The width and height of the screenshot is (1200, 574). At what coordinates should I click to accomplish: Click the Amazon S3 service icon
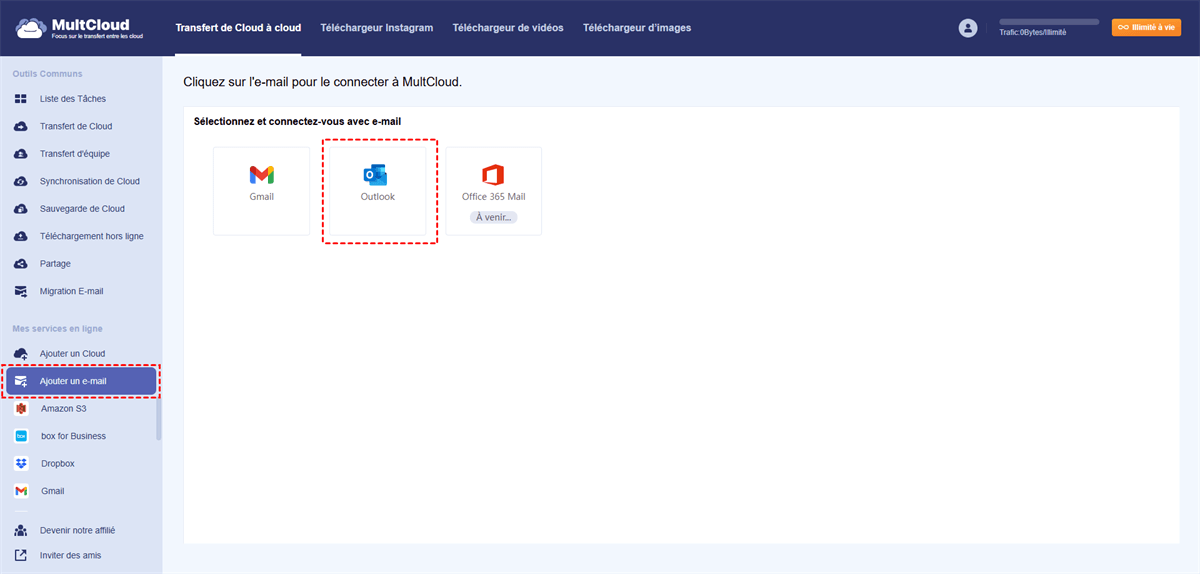[21, 409]
